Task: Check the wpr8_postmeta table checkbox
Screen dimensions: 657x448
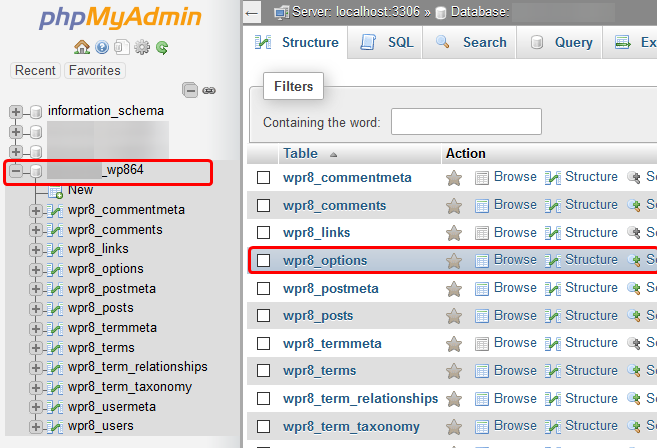Action: click(263, 288)
